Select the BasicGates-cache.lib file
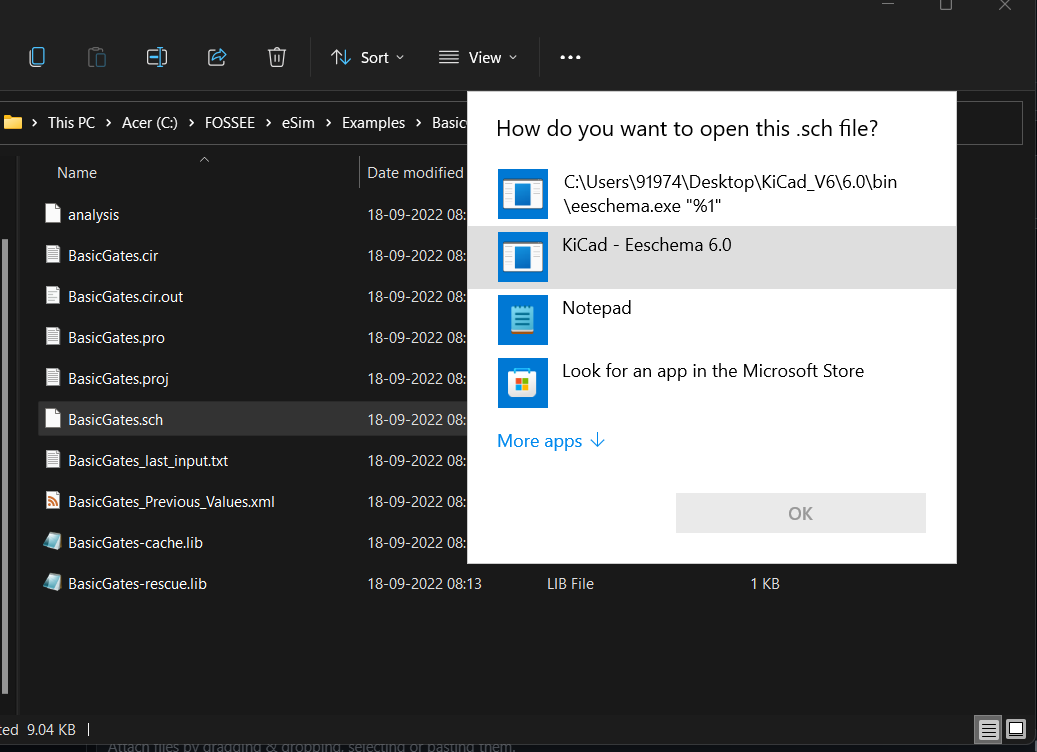This screenshot has width=1037, height=752. (x=135, y=543)
